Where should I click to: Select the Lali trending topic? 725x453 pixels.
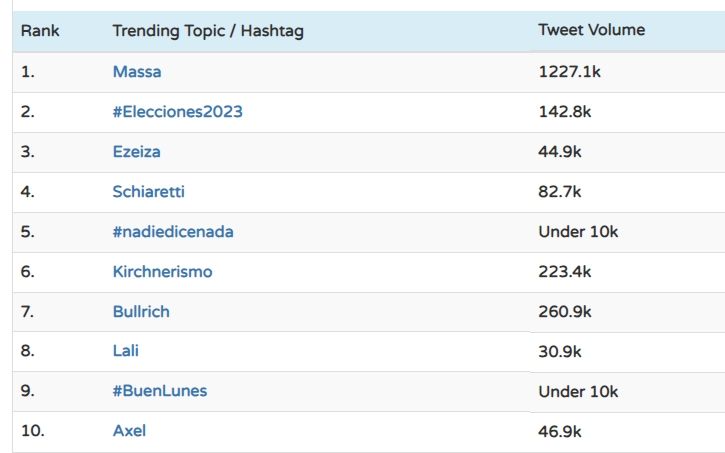126,351
